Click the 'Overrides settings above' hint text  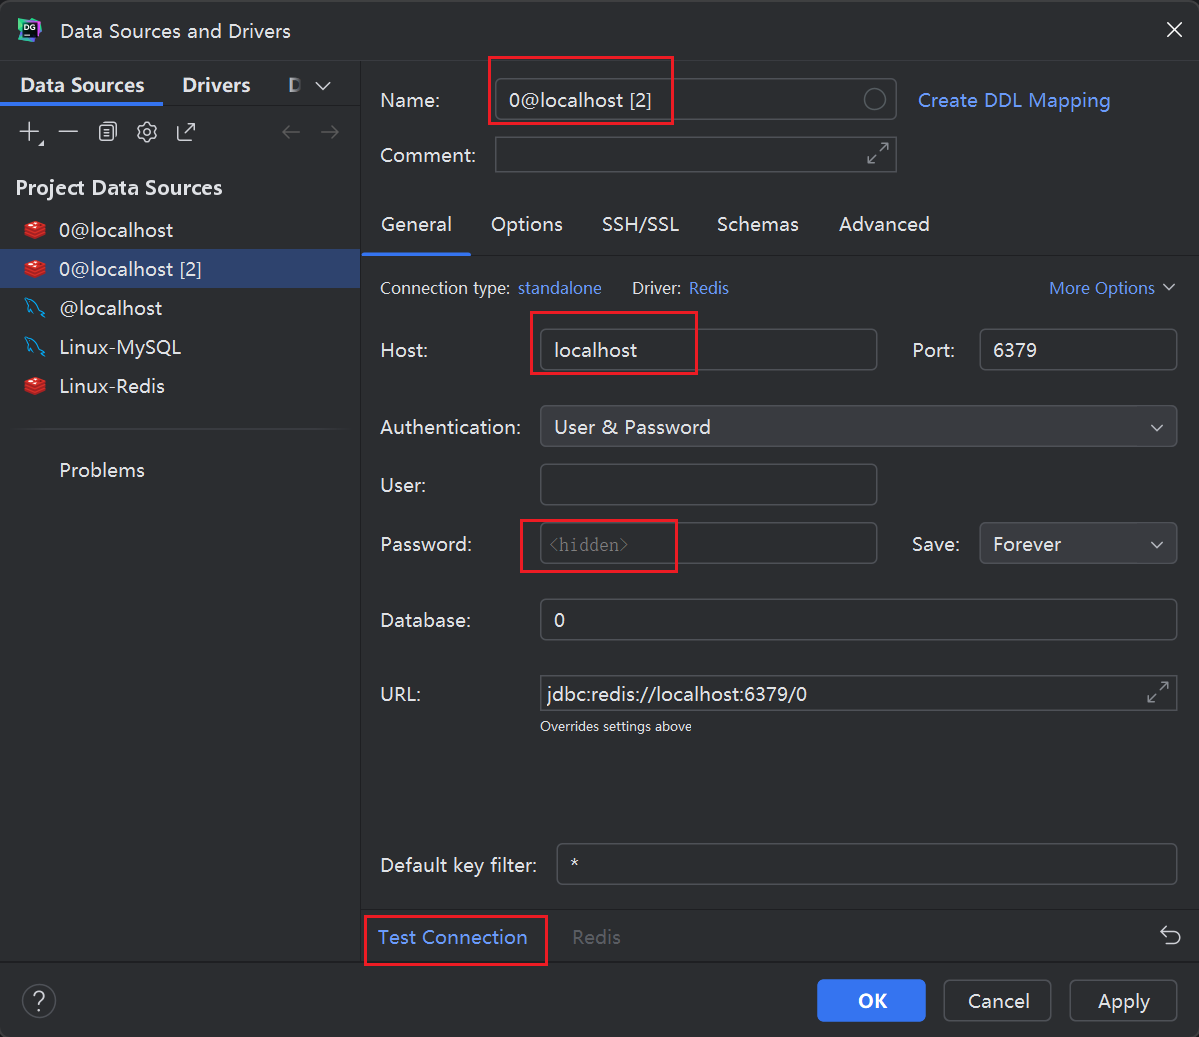616,727
